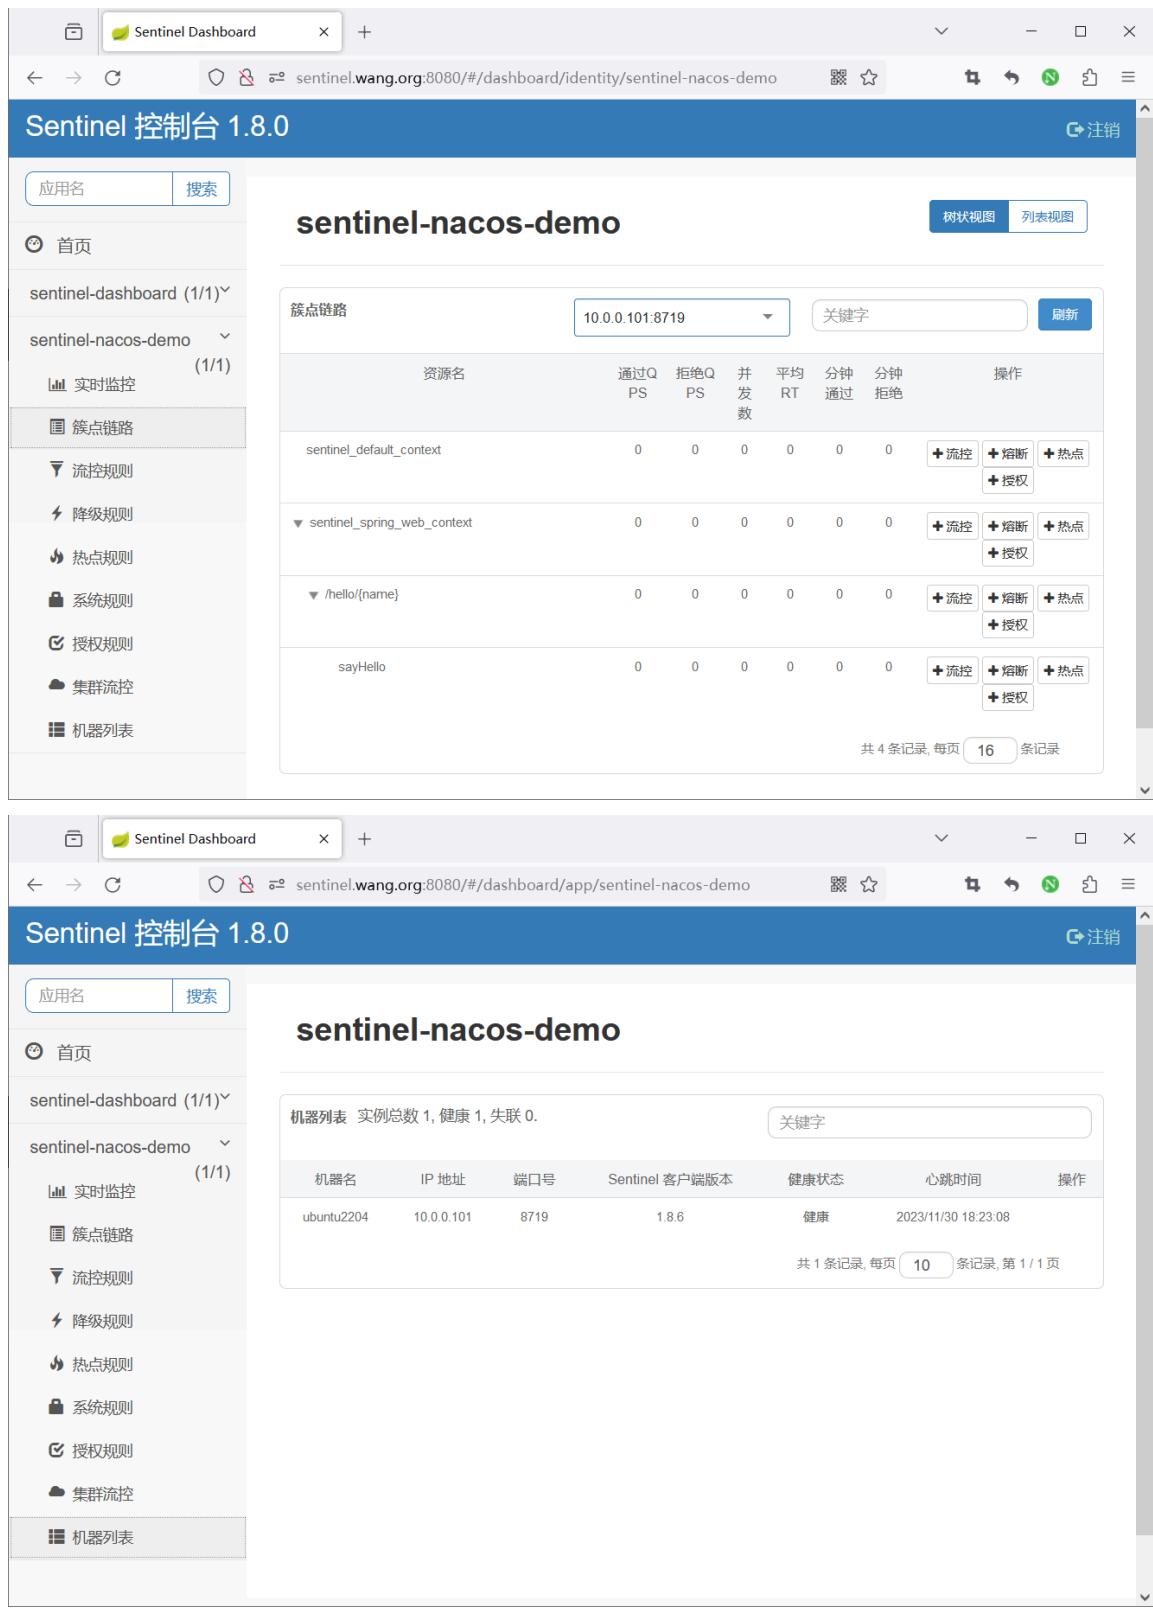Add 授权 rule for sayHello
This screenshot has height=1611, width=1153.
pyautogui.click(x=1008, y=698)
